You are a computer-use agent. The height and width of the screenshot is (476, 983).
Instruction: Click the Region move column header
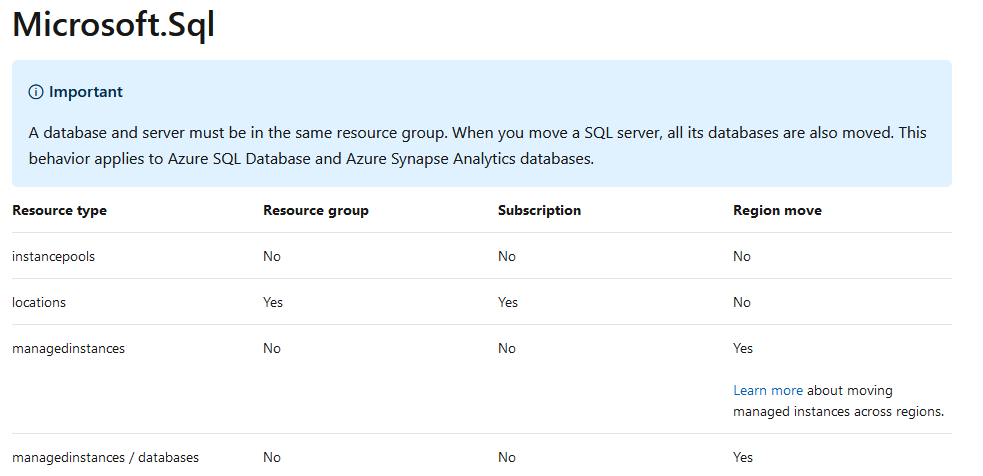coord(777,210)
